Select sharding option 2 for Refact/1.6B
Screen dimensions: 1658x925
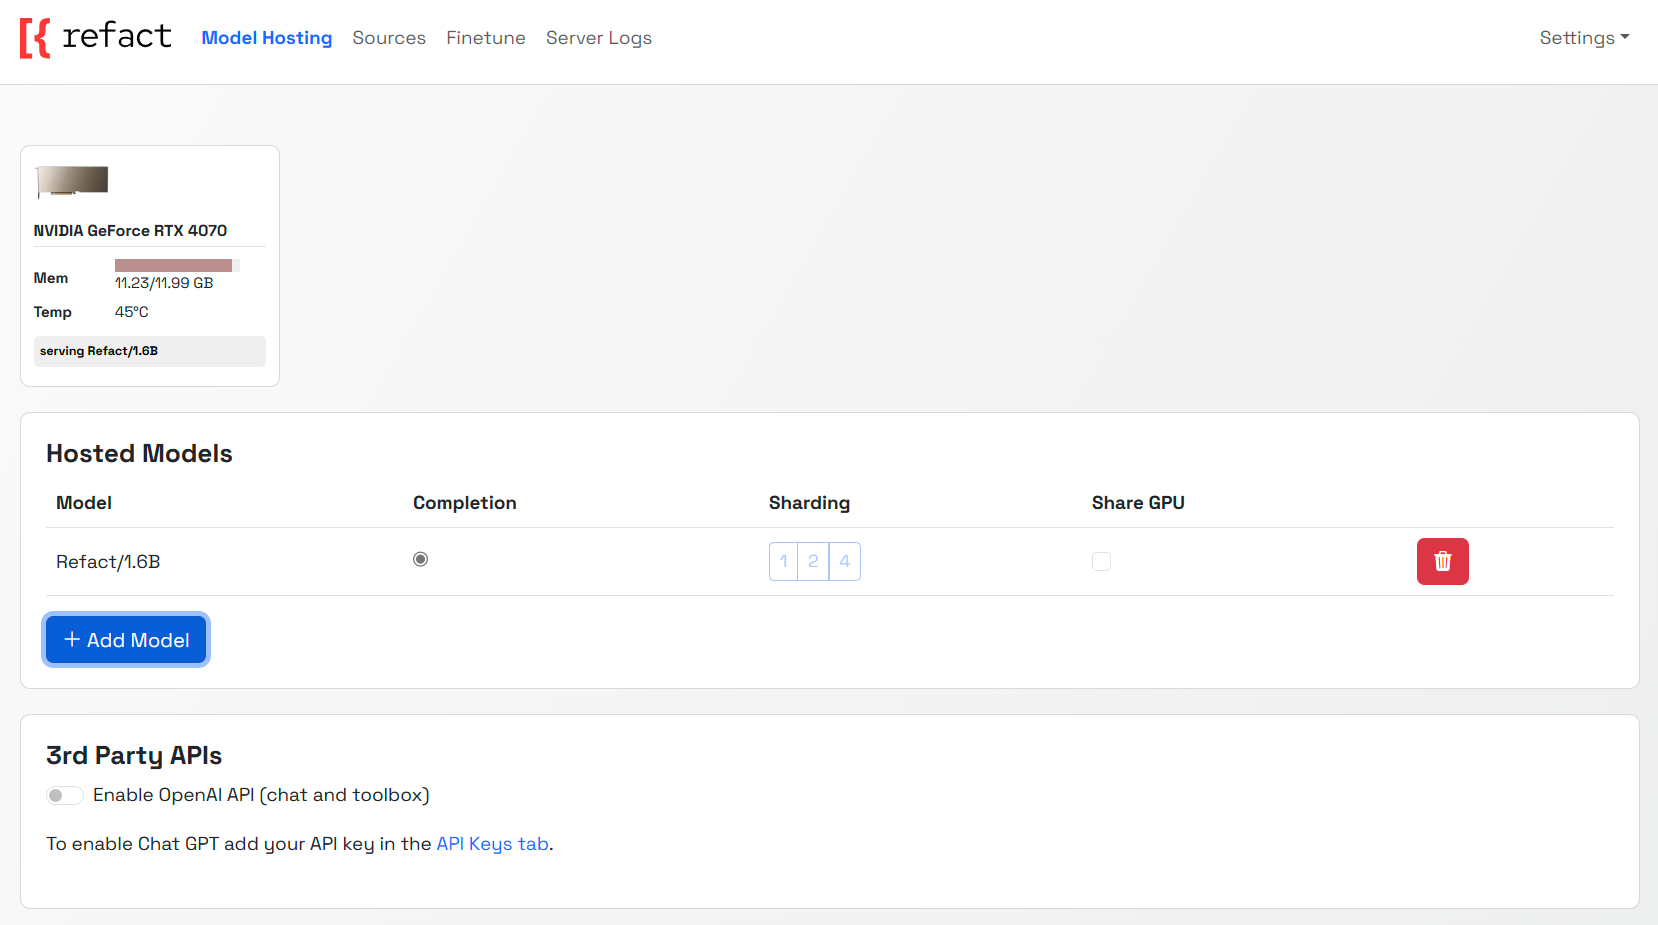(814, 561)
